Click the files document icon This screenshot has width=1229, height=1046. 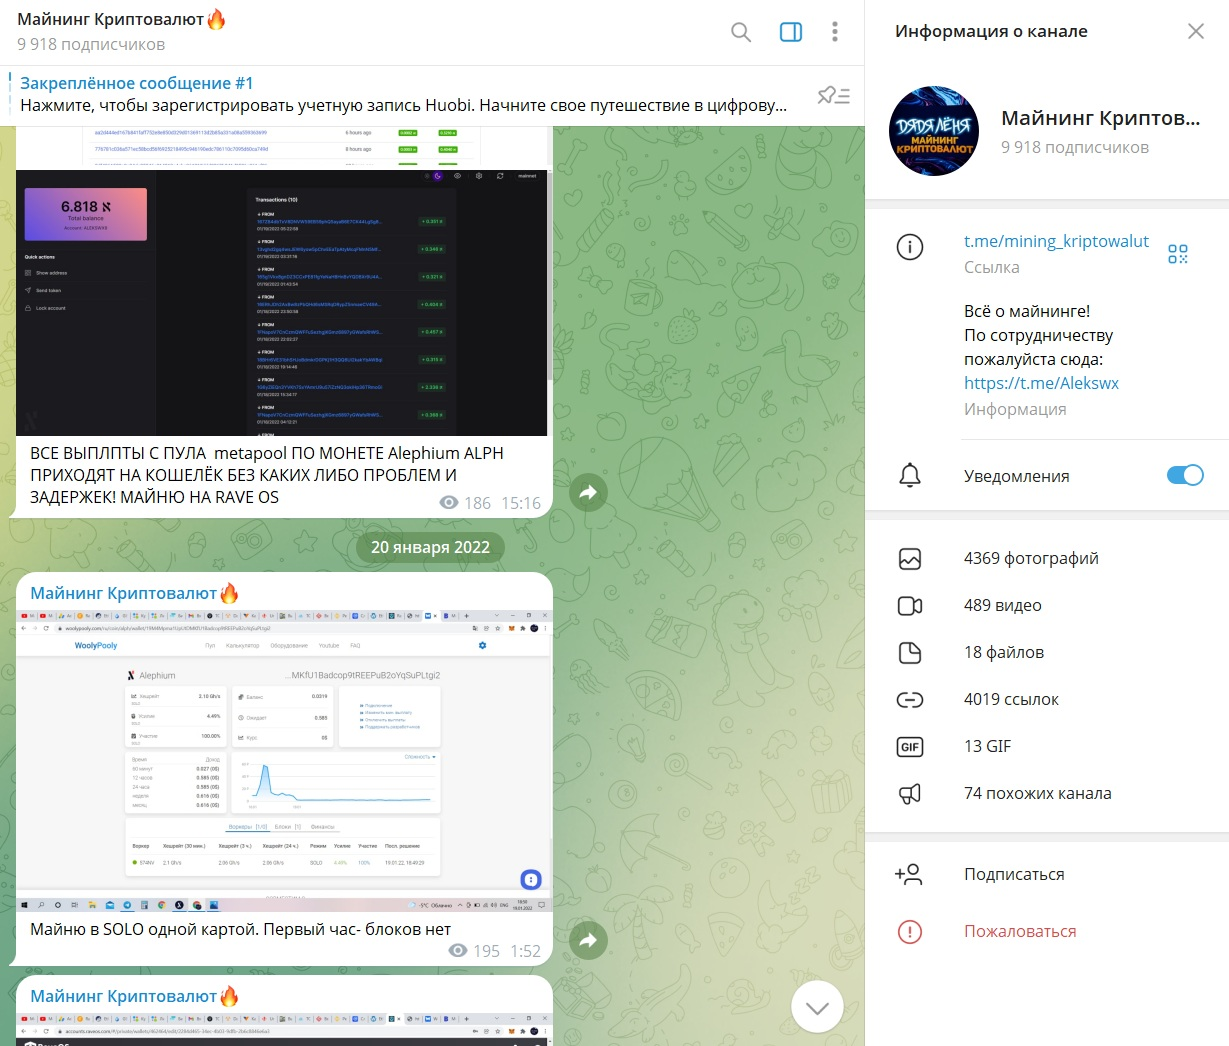[910, 653]
